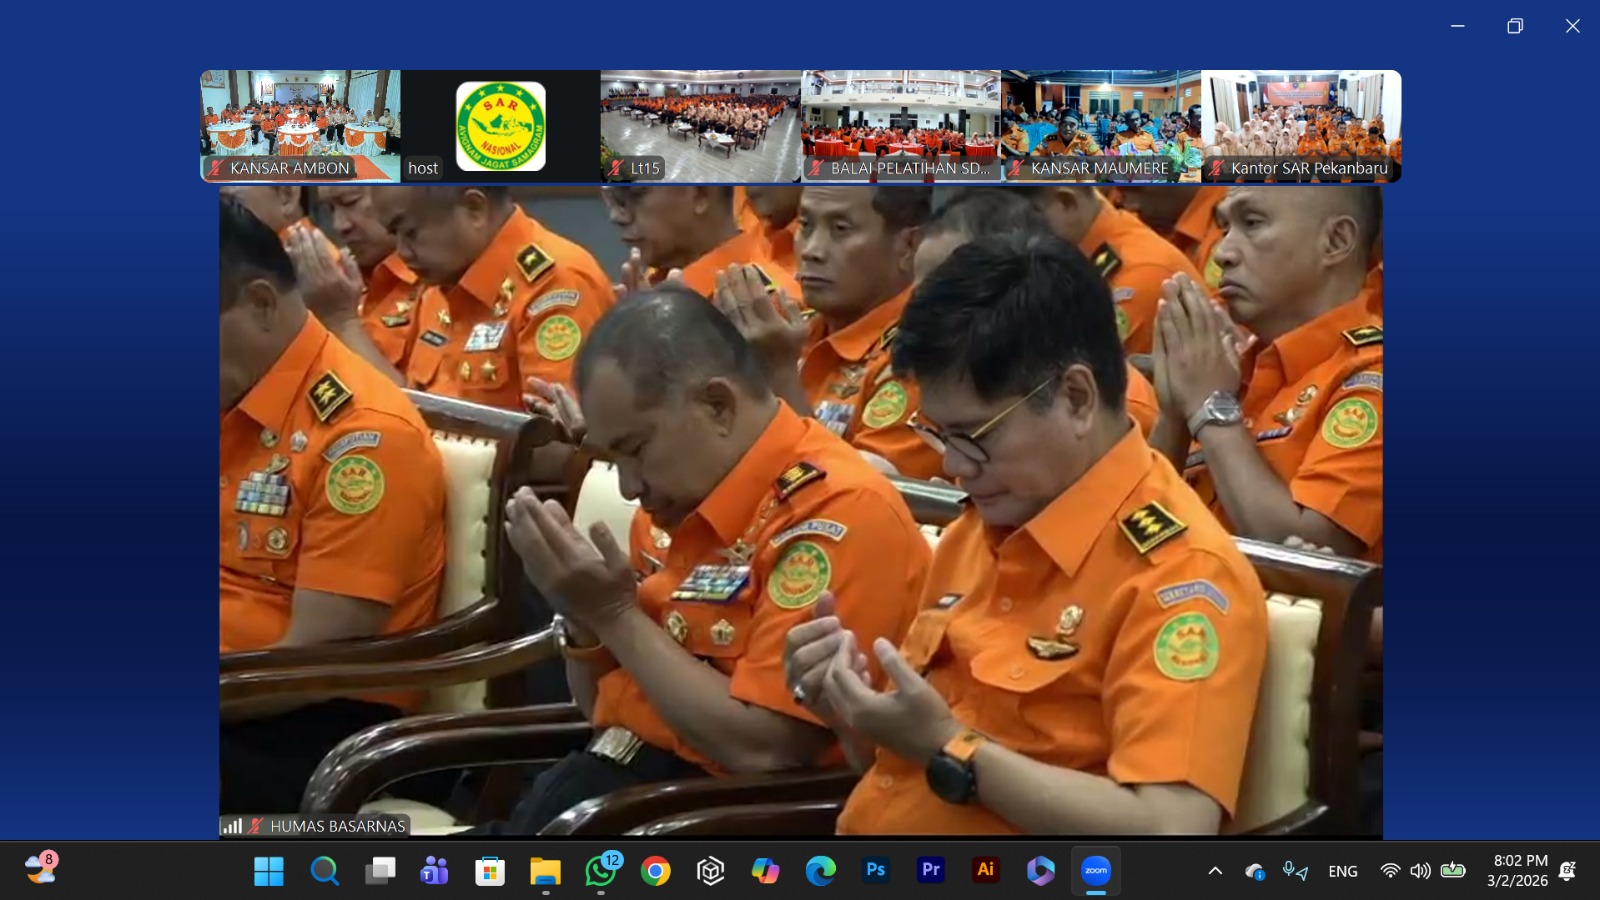Open the ENG language input switcher
Image resolution: width=1600 pixels, height=900 pixels.
click(1342, 871)
